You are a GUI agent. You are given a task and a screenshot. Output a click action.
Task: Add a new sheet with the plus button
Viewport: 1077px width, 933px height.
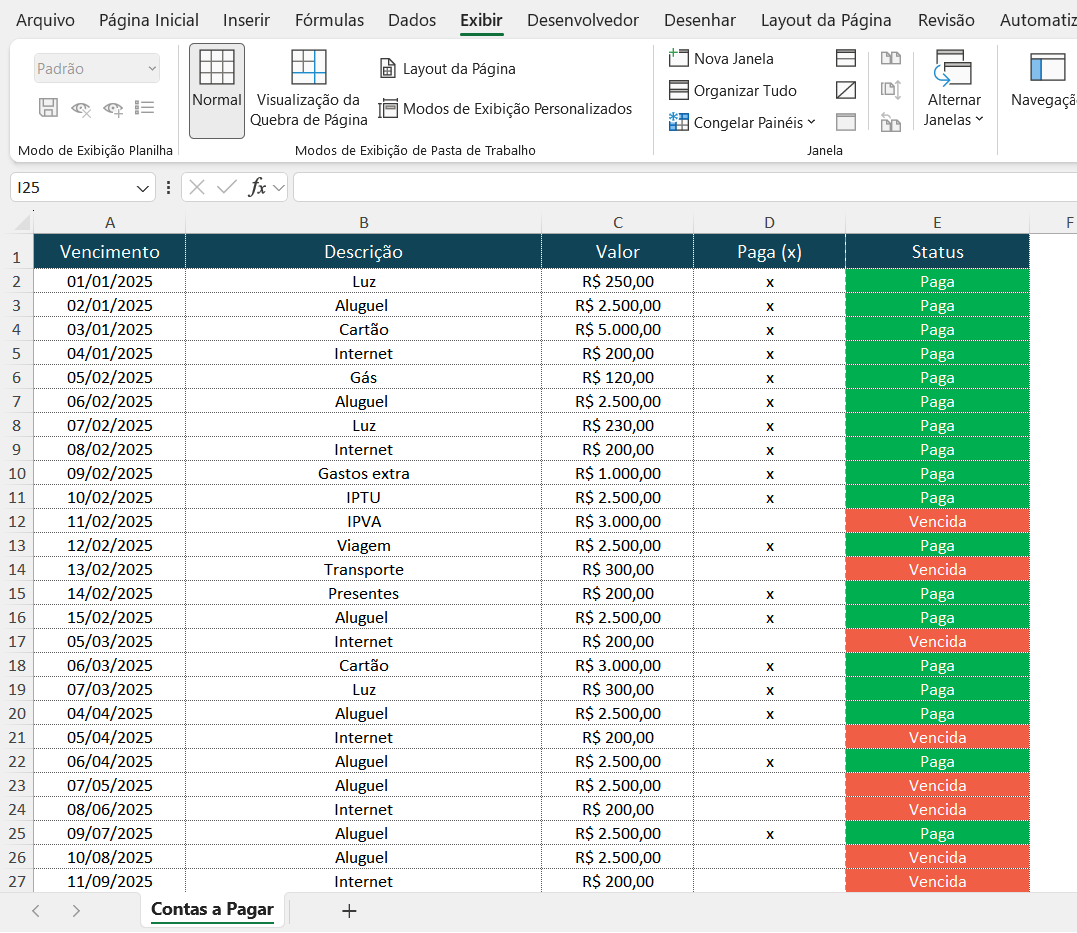coord(348,911)
